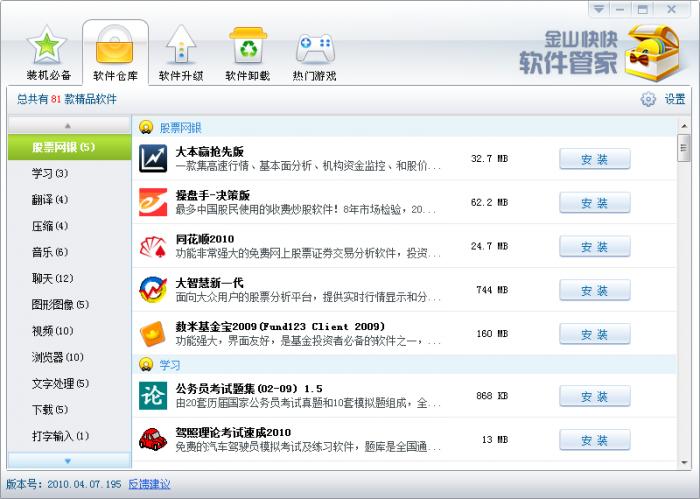This screenshot has width=700, height=499.
Task: Click the 总共有 81 款精品软件 text
Action: 67,99
